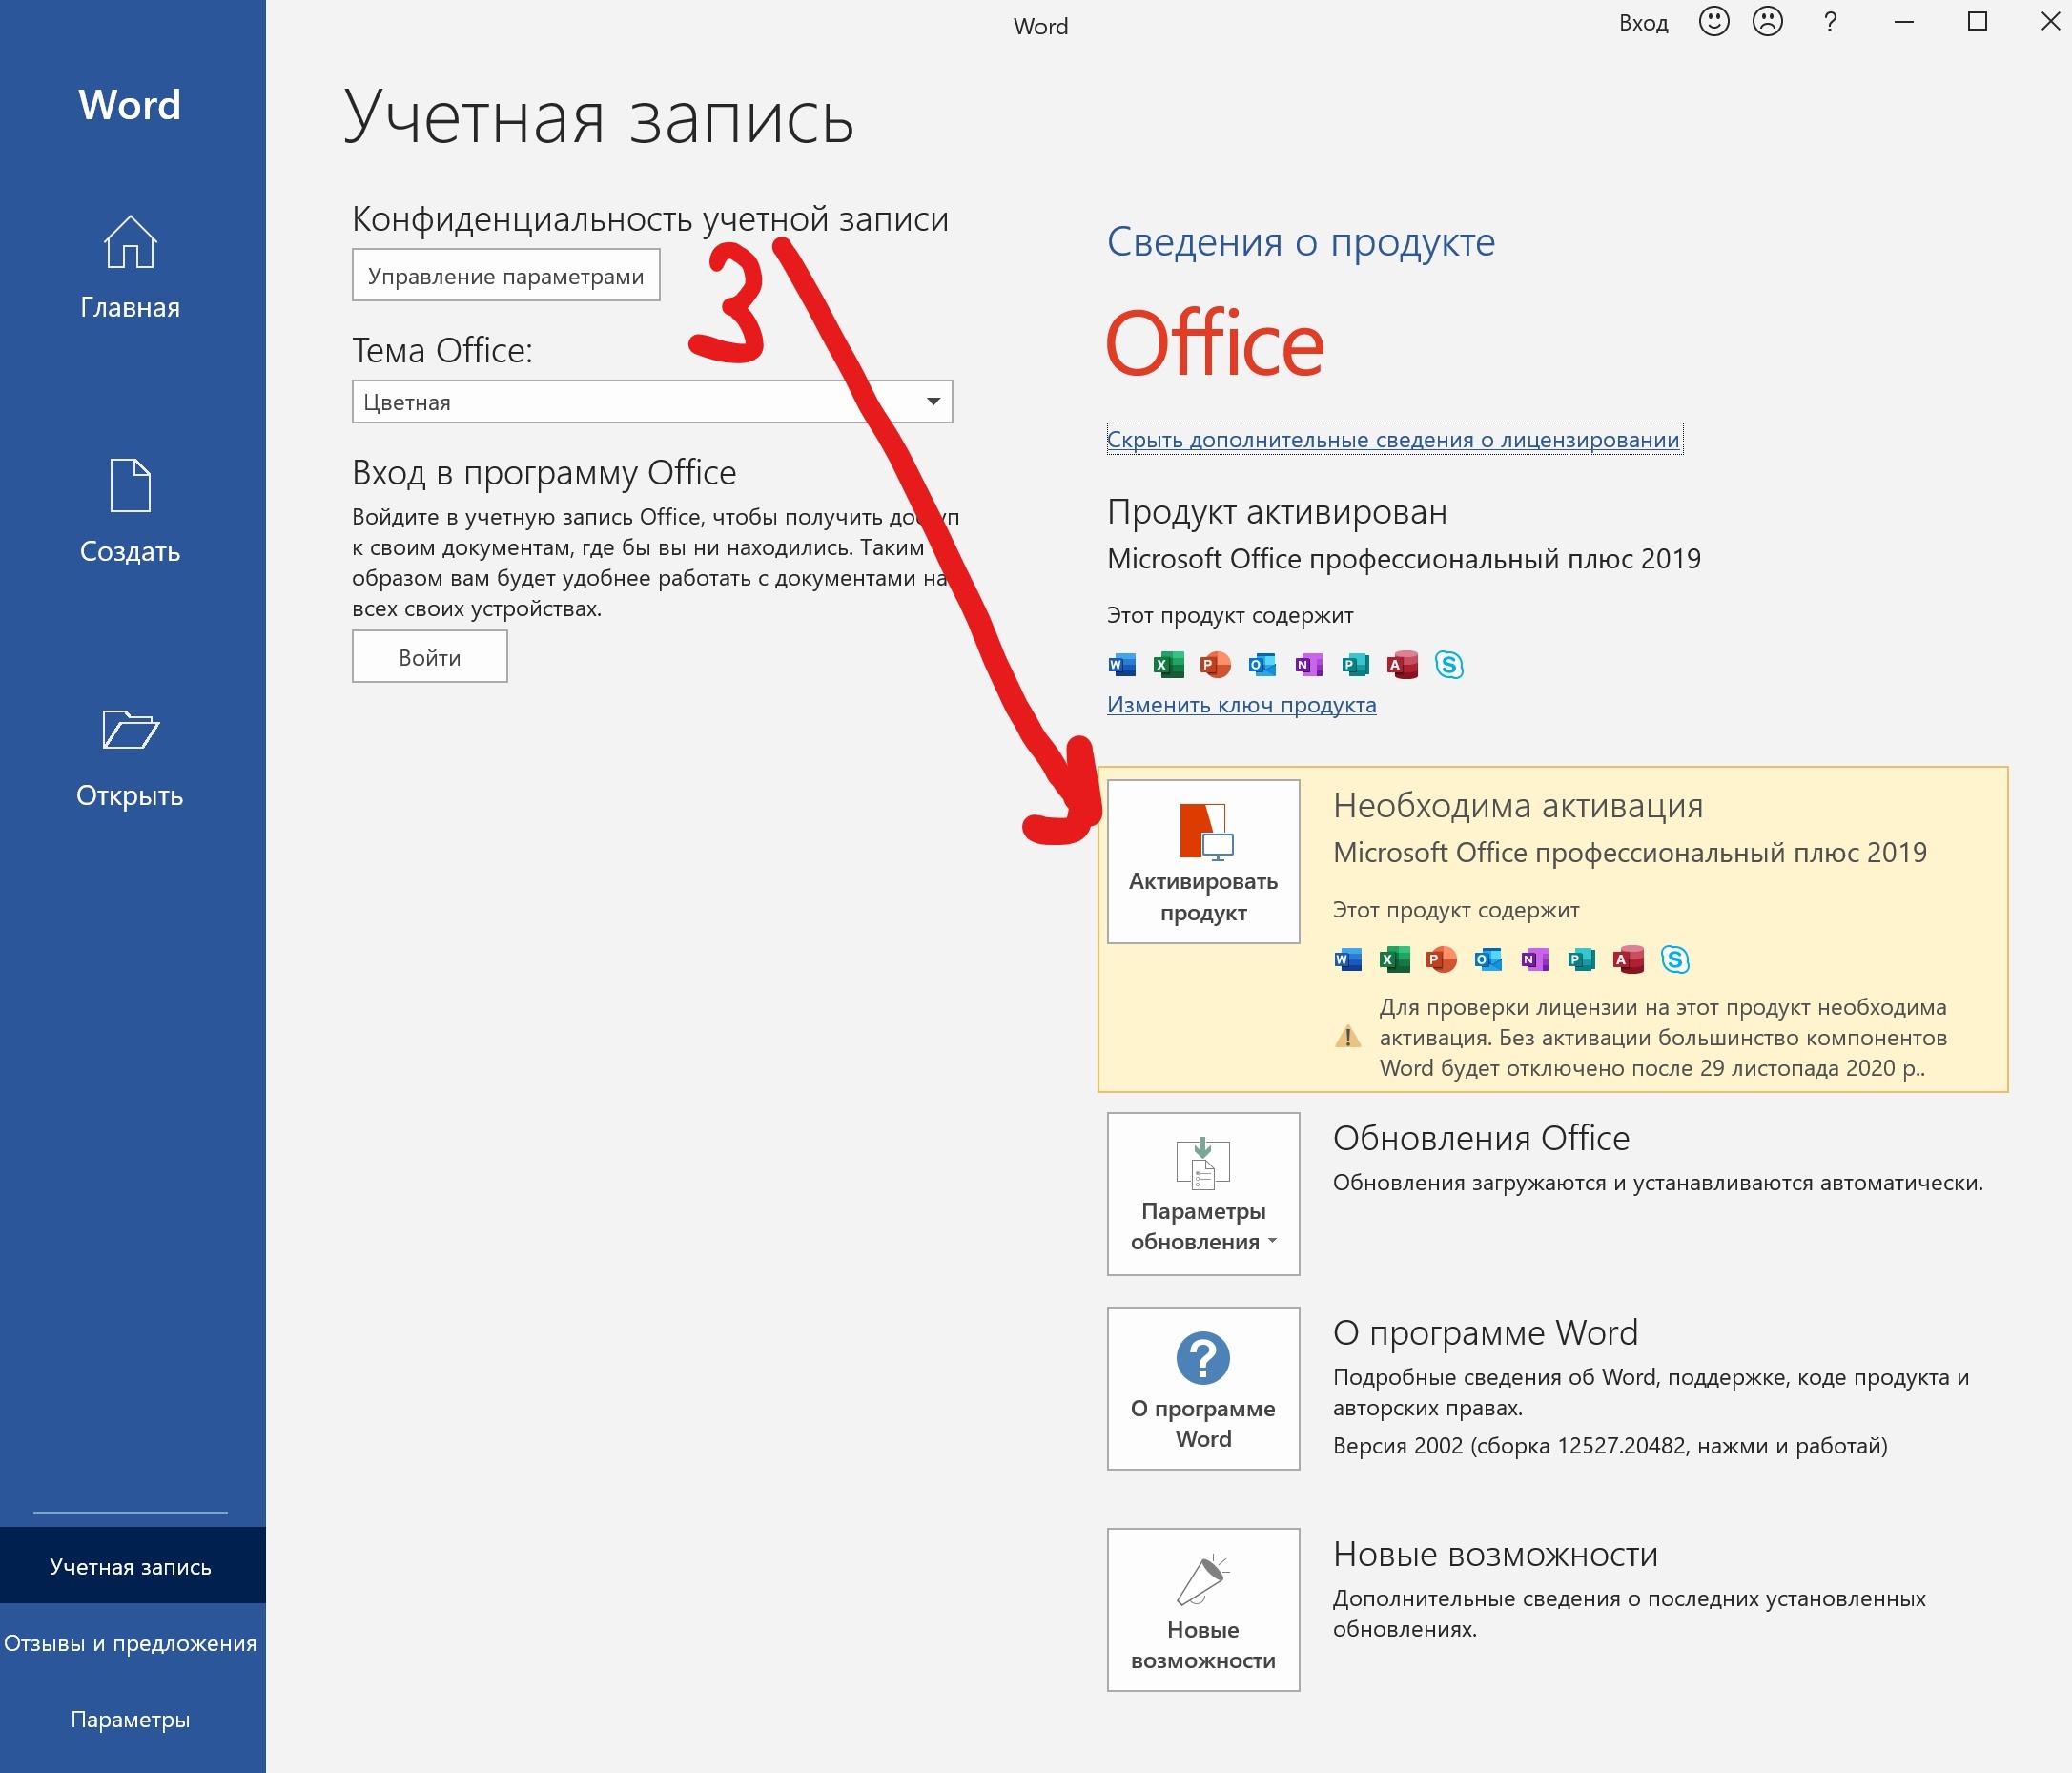Viewport: 2072px width, 1773px height.
Task: Click the Открыть folder icon
Action: pyautogui.click(x=130, y=730)
